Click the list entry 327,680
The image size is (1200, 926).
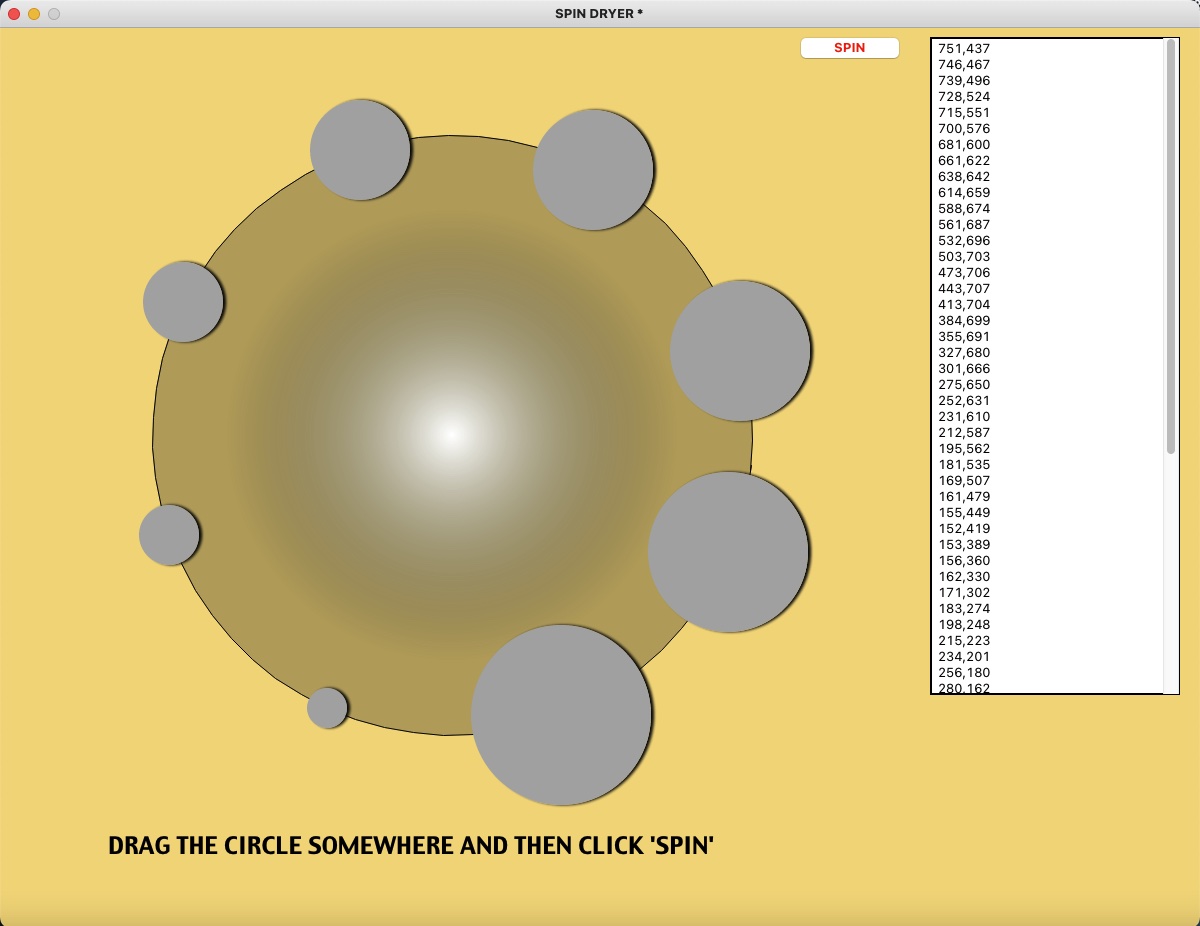point(964,352)
